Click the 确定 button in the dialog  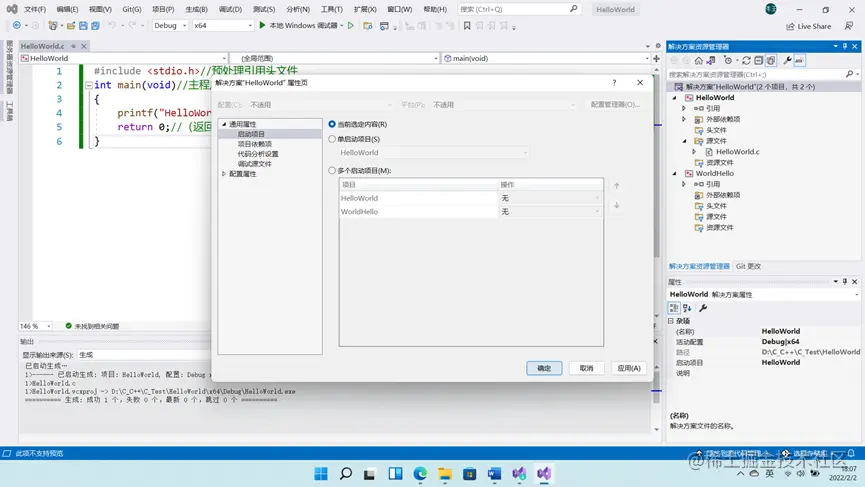(544, 368)
